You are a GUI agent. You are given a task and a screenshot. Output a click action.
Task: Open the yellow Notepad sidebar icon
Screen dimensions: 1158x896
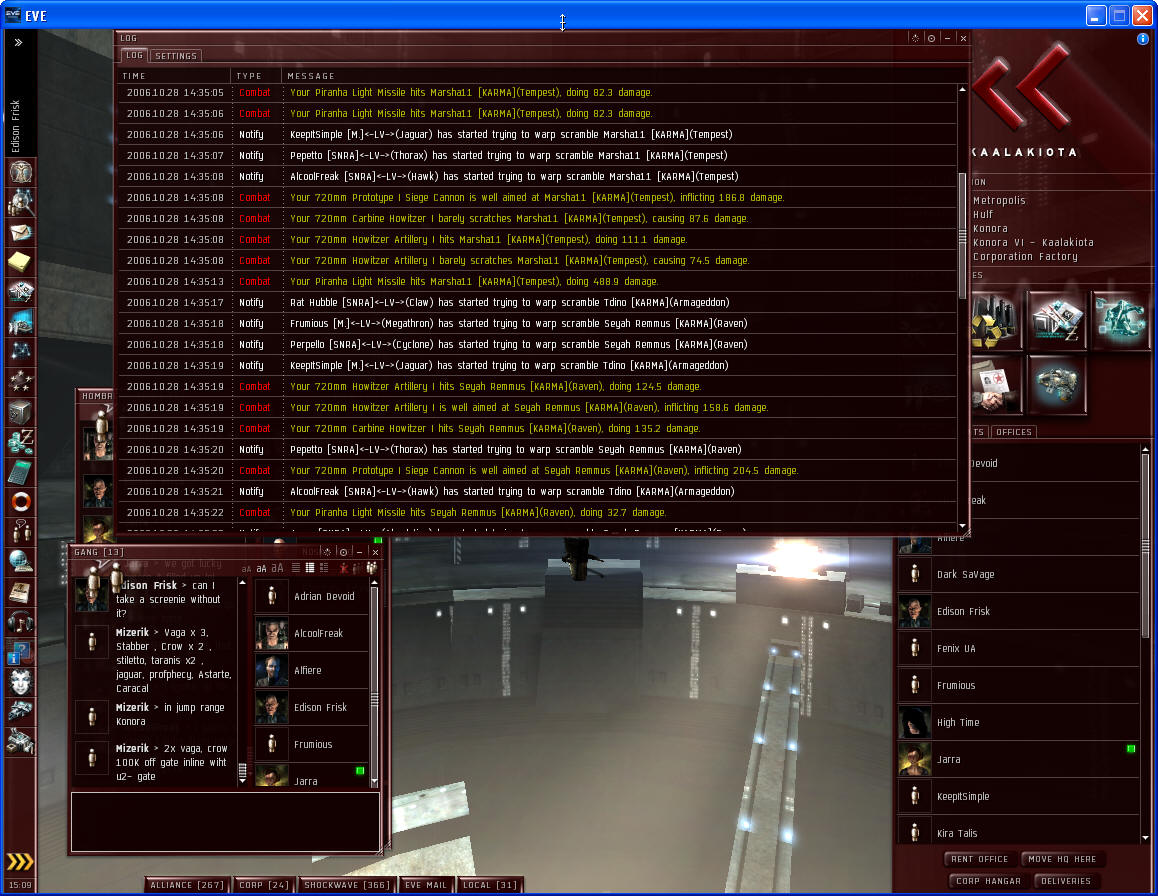click(x=21, y=261)
